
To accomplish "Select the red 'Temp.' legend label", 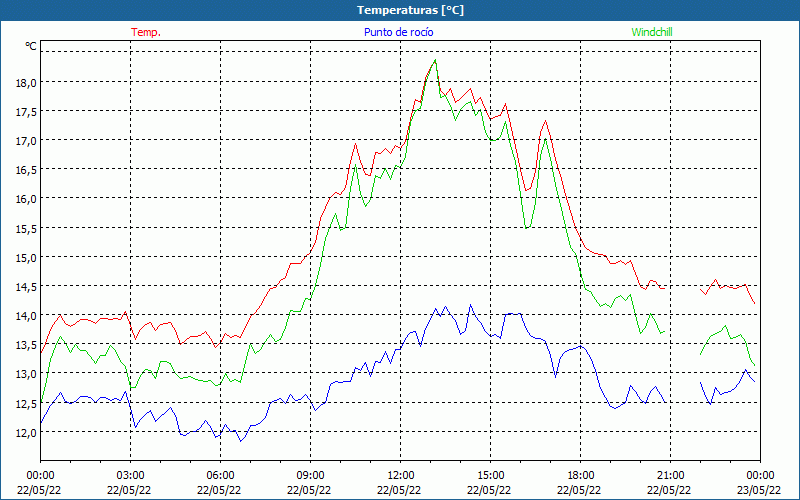I will tap(146, 32).
